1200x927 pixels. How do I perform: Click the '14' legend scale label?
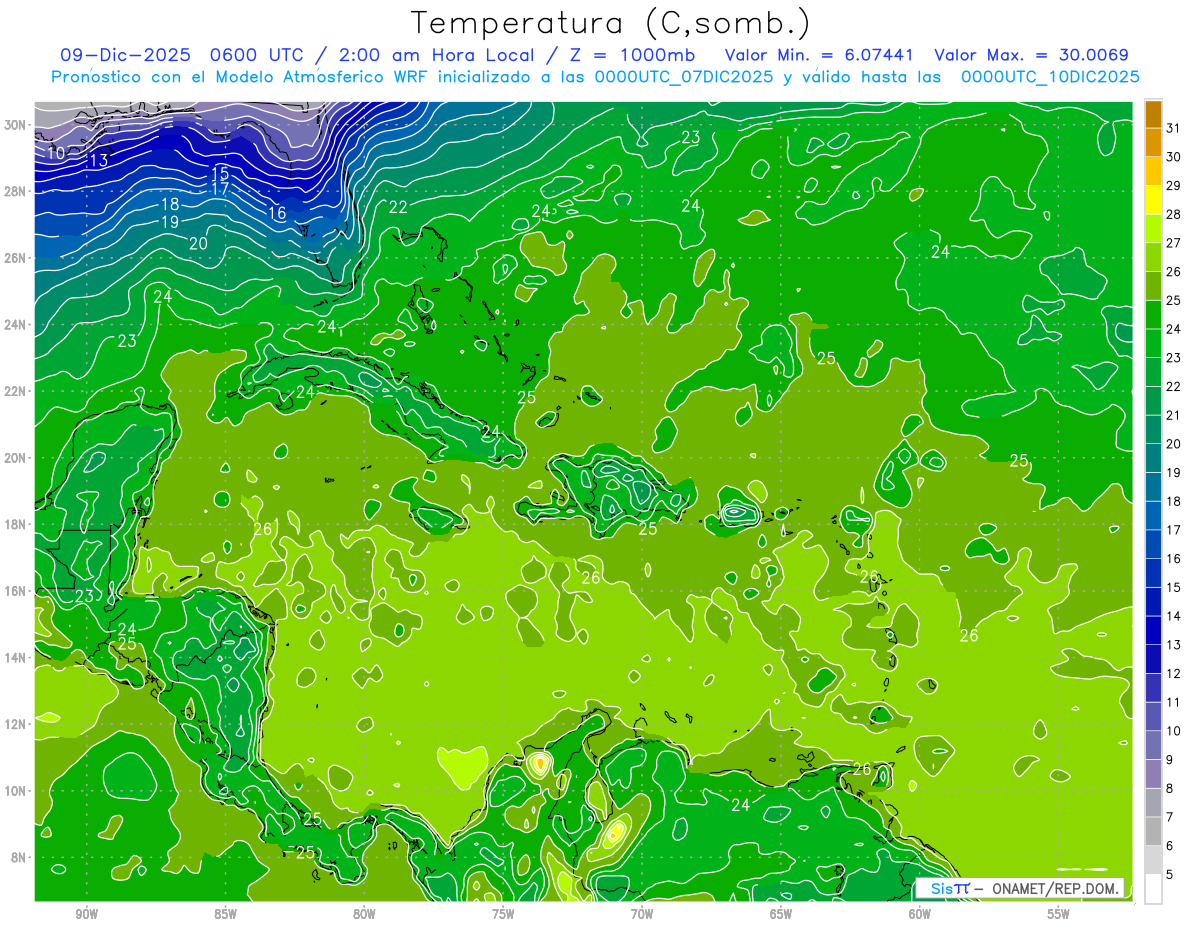[x=1174, y=616]
